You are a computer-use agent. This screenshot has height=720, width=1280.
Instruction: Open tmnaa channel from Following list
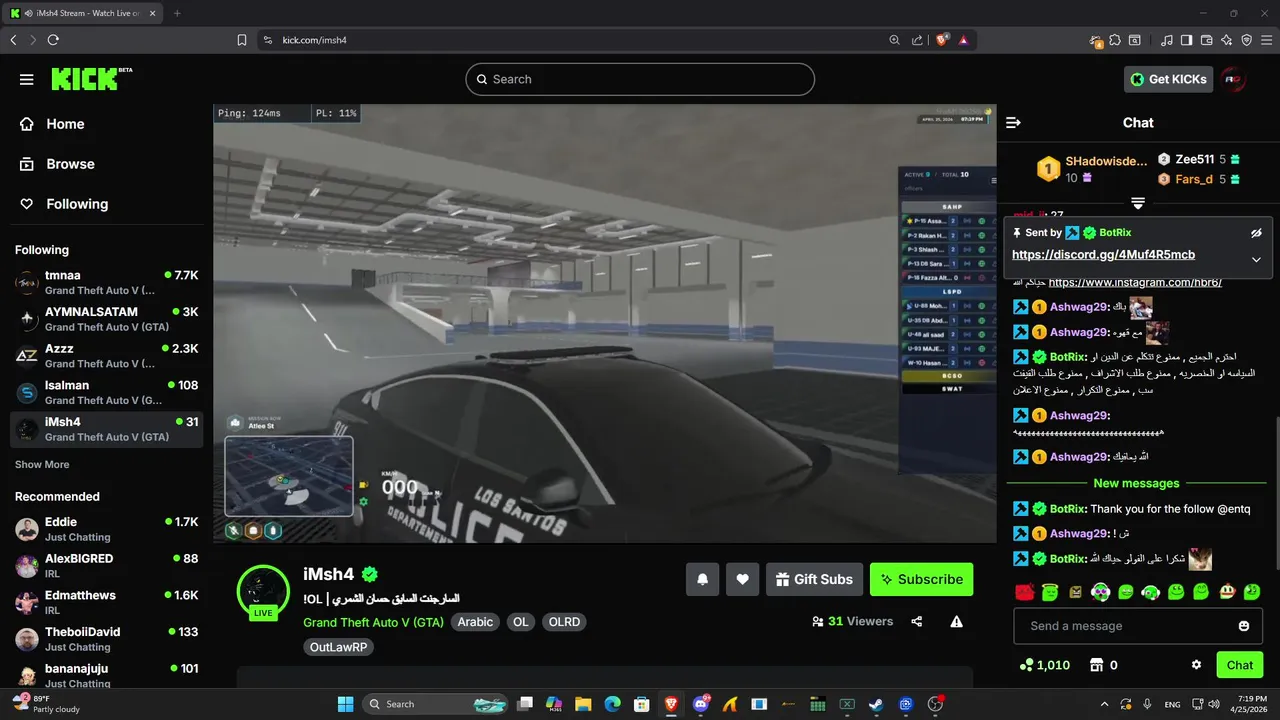coord(106,282)
